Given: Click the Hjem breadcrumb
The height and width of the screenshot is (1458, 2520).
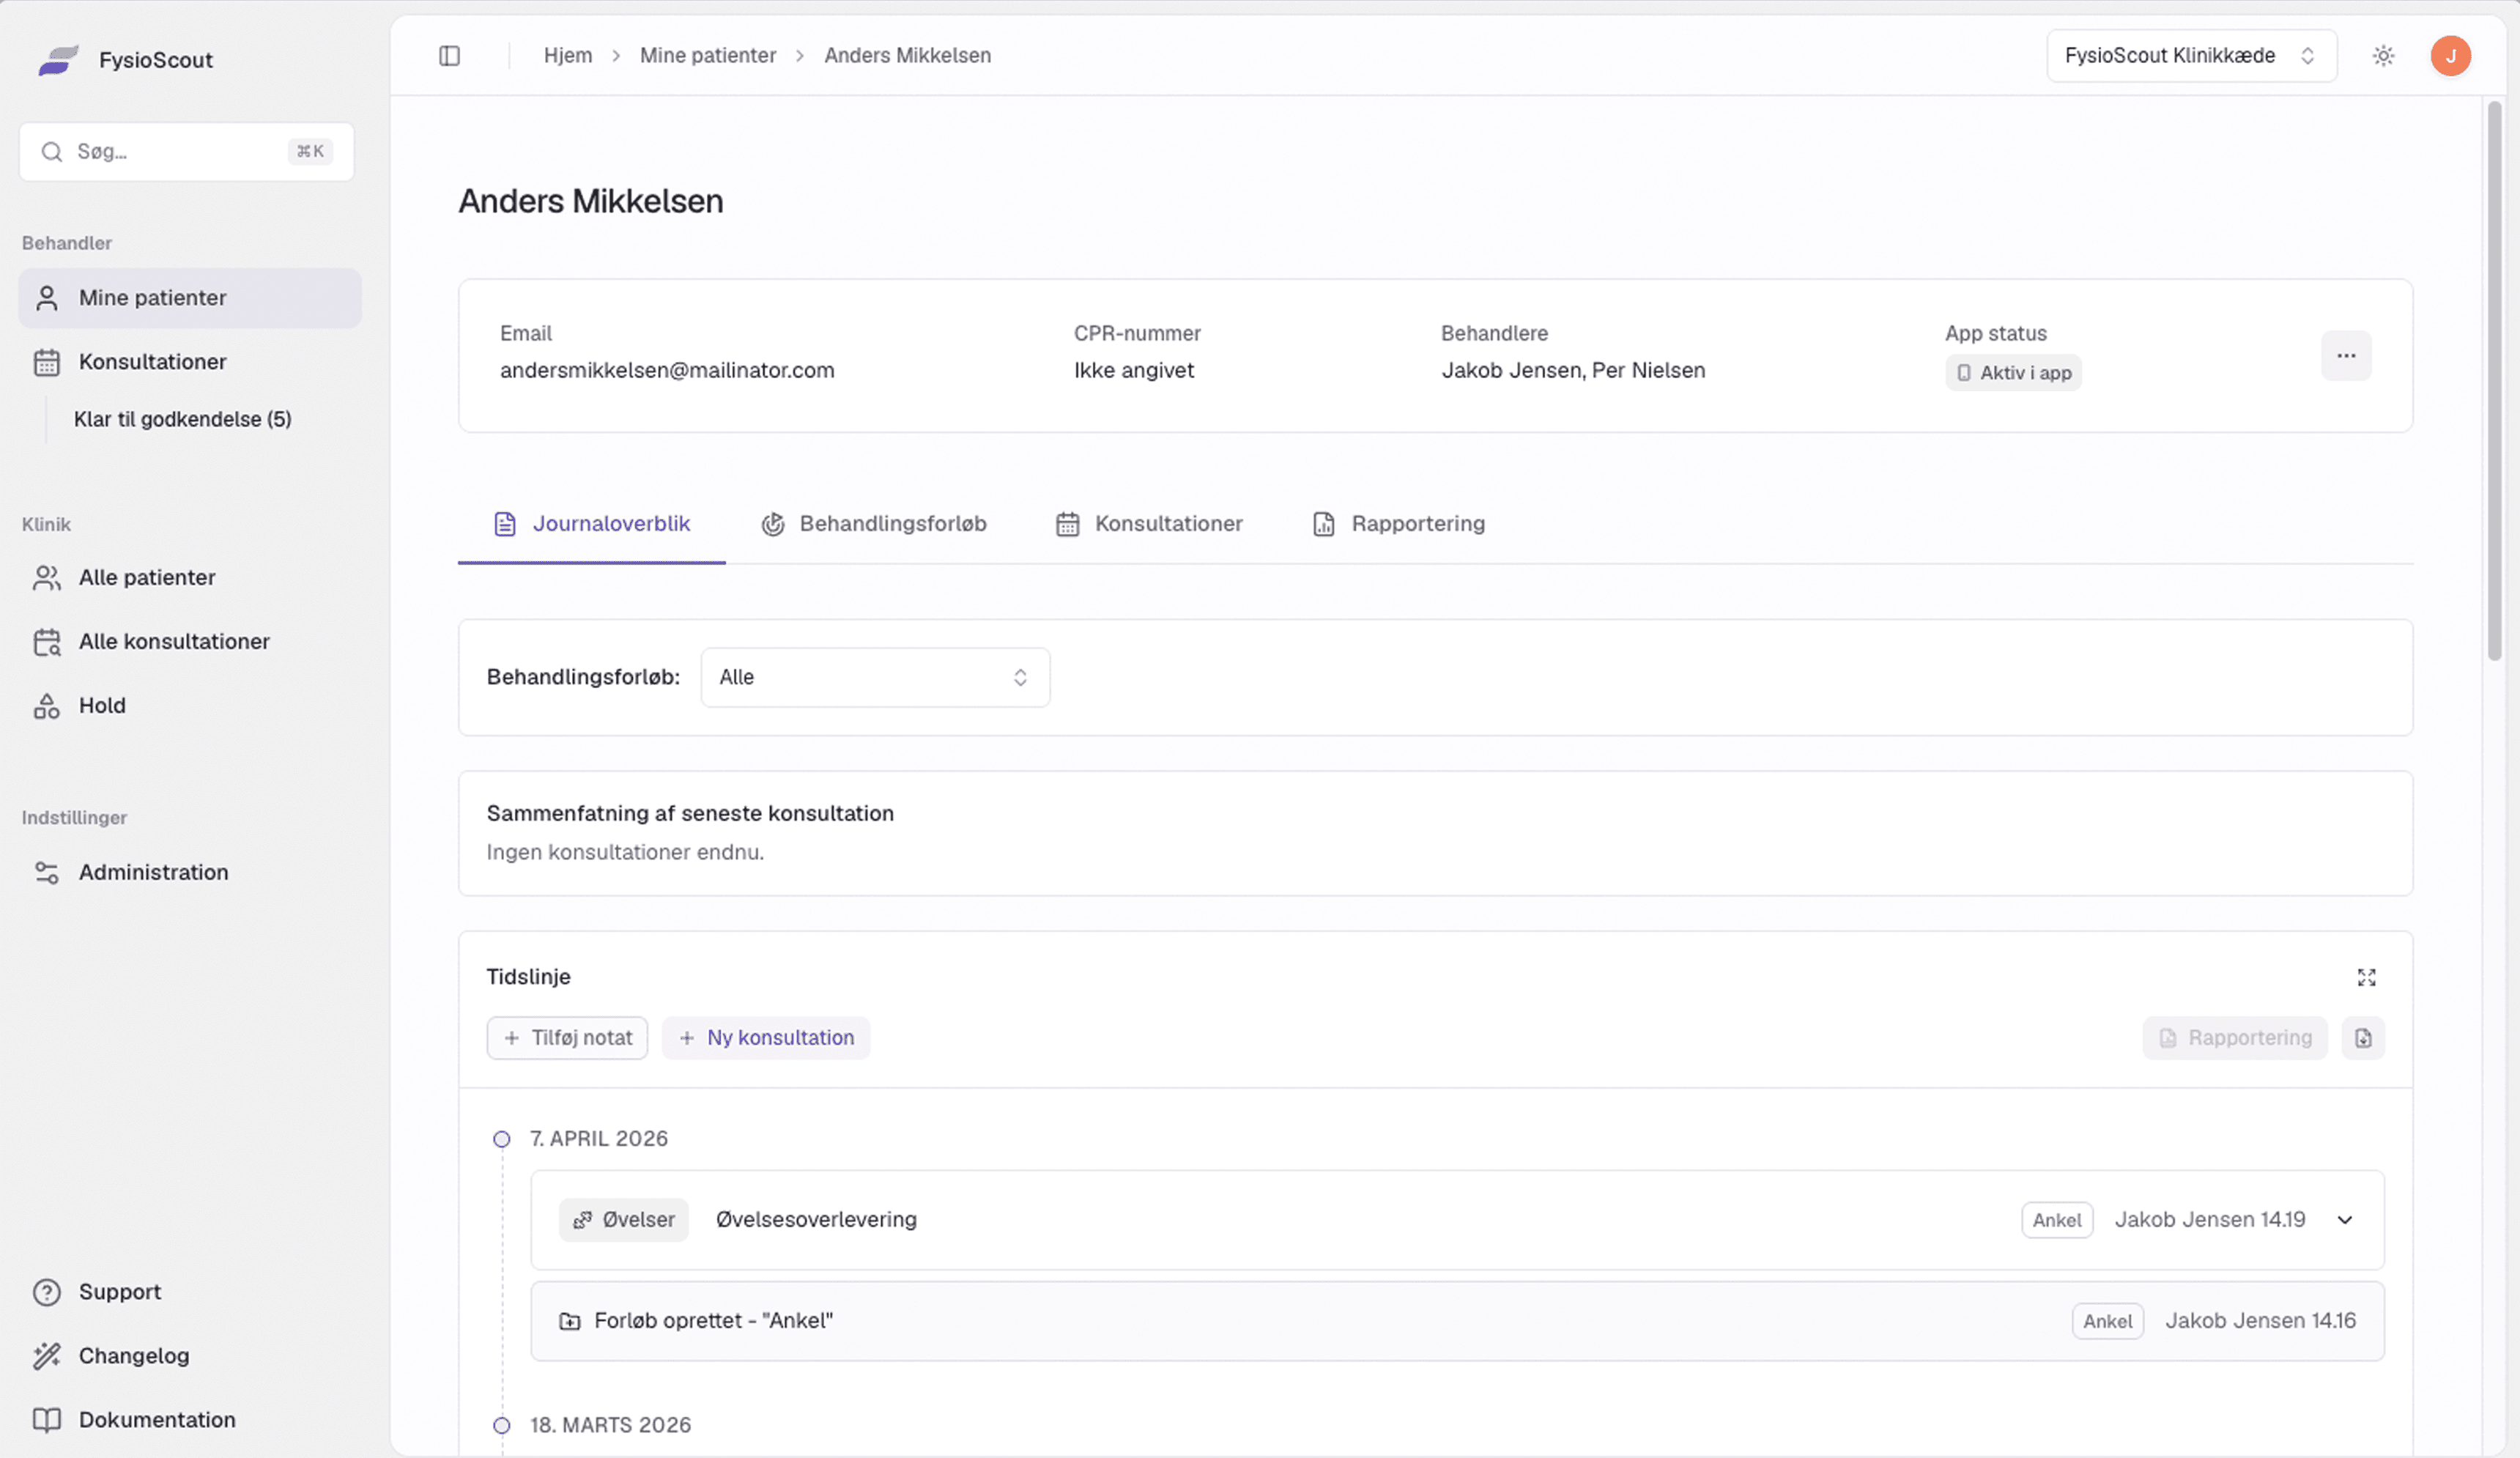Looking at the screenshot, I should pyautogui.click(x=568, y=56).
